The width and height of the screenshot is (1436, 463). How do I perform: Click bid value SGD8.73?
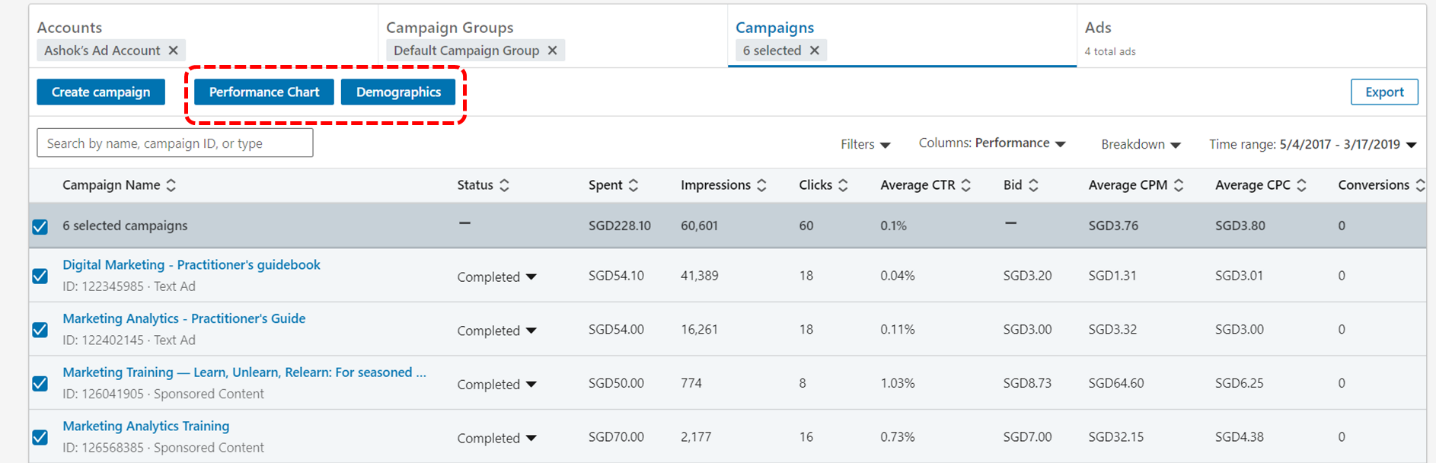1027,383
